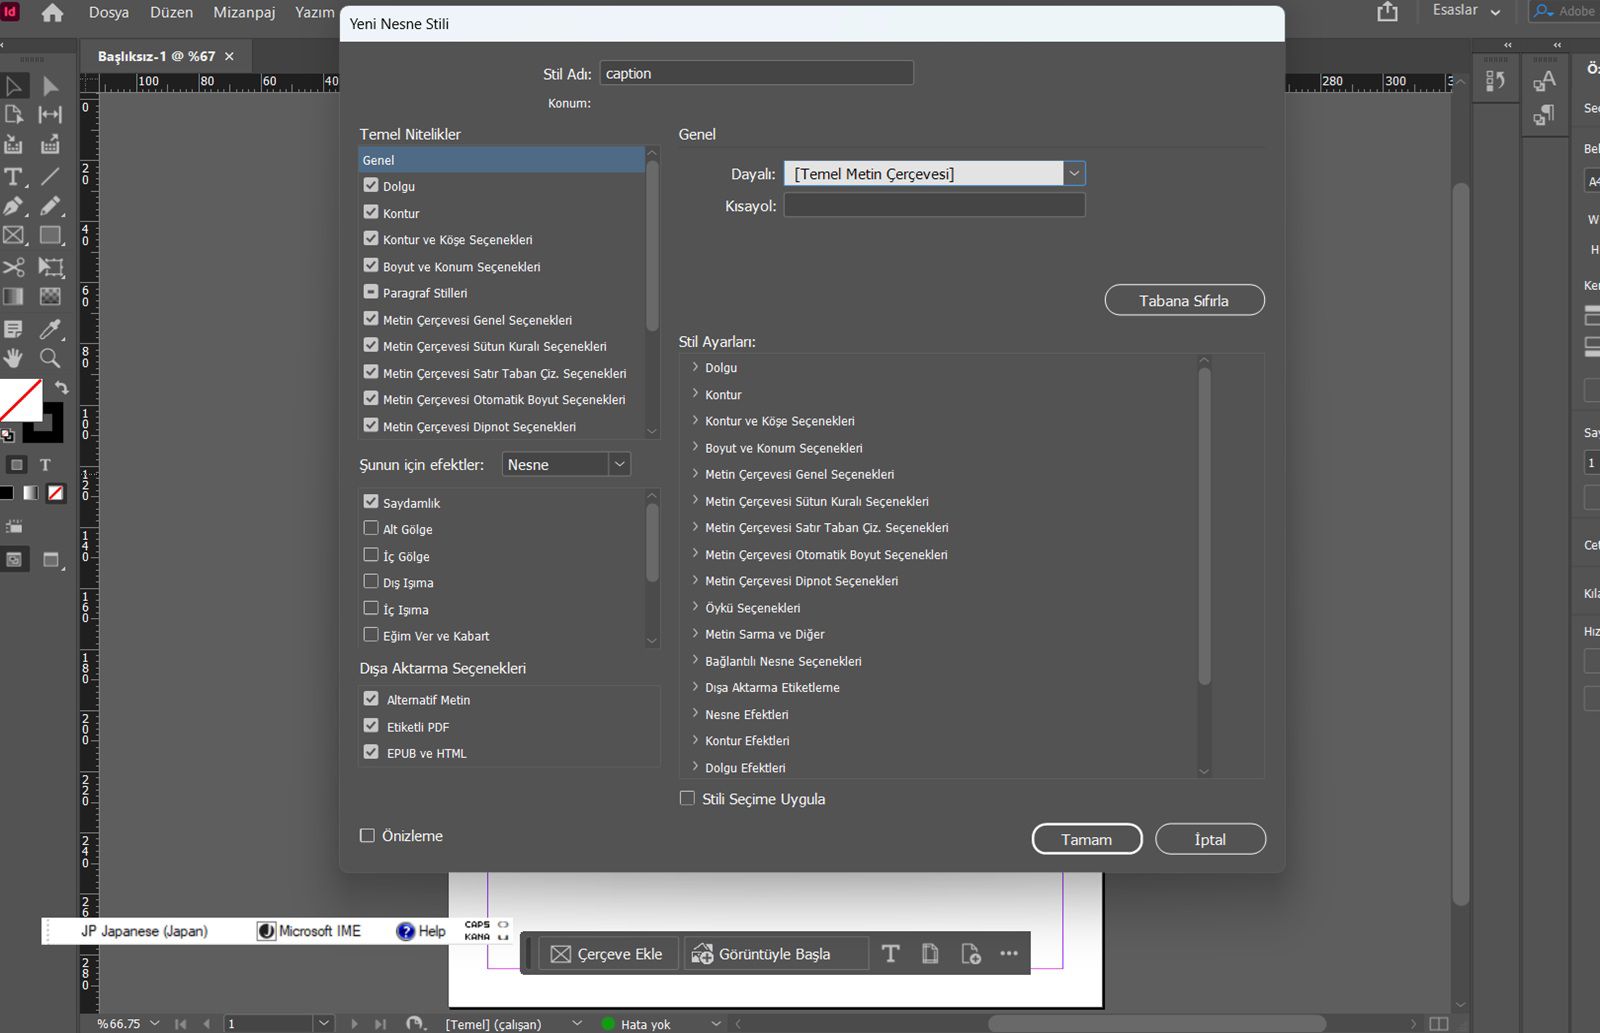Click the Tabana Sıfırla button
The image size is (1600, 1033).
coord(1184,300)
